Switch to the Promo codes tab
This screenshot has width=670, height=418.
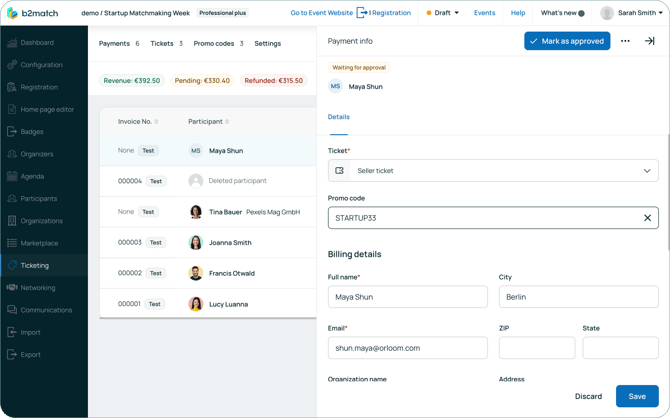click(x=218, y=44)
